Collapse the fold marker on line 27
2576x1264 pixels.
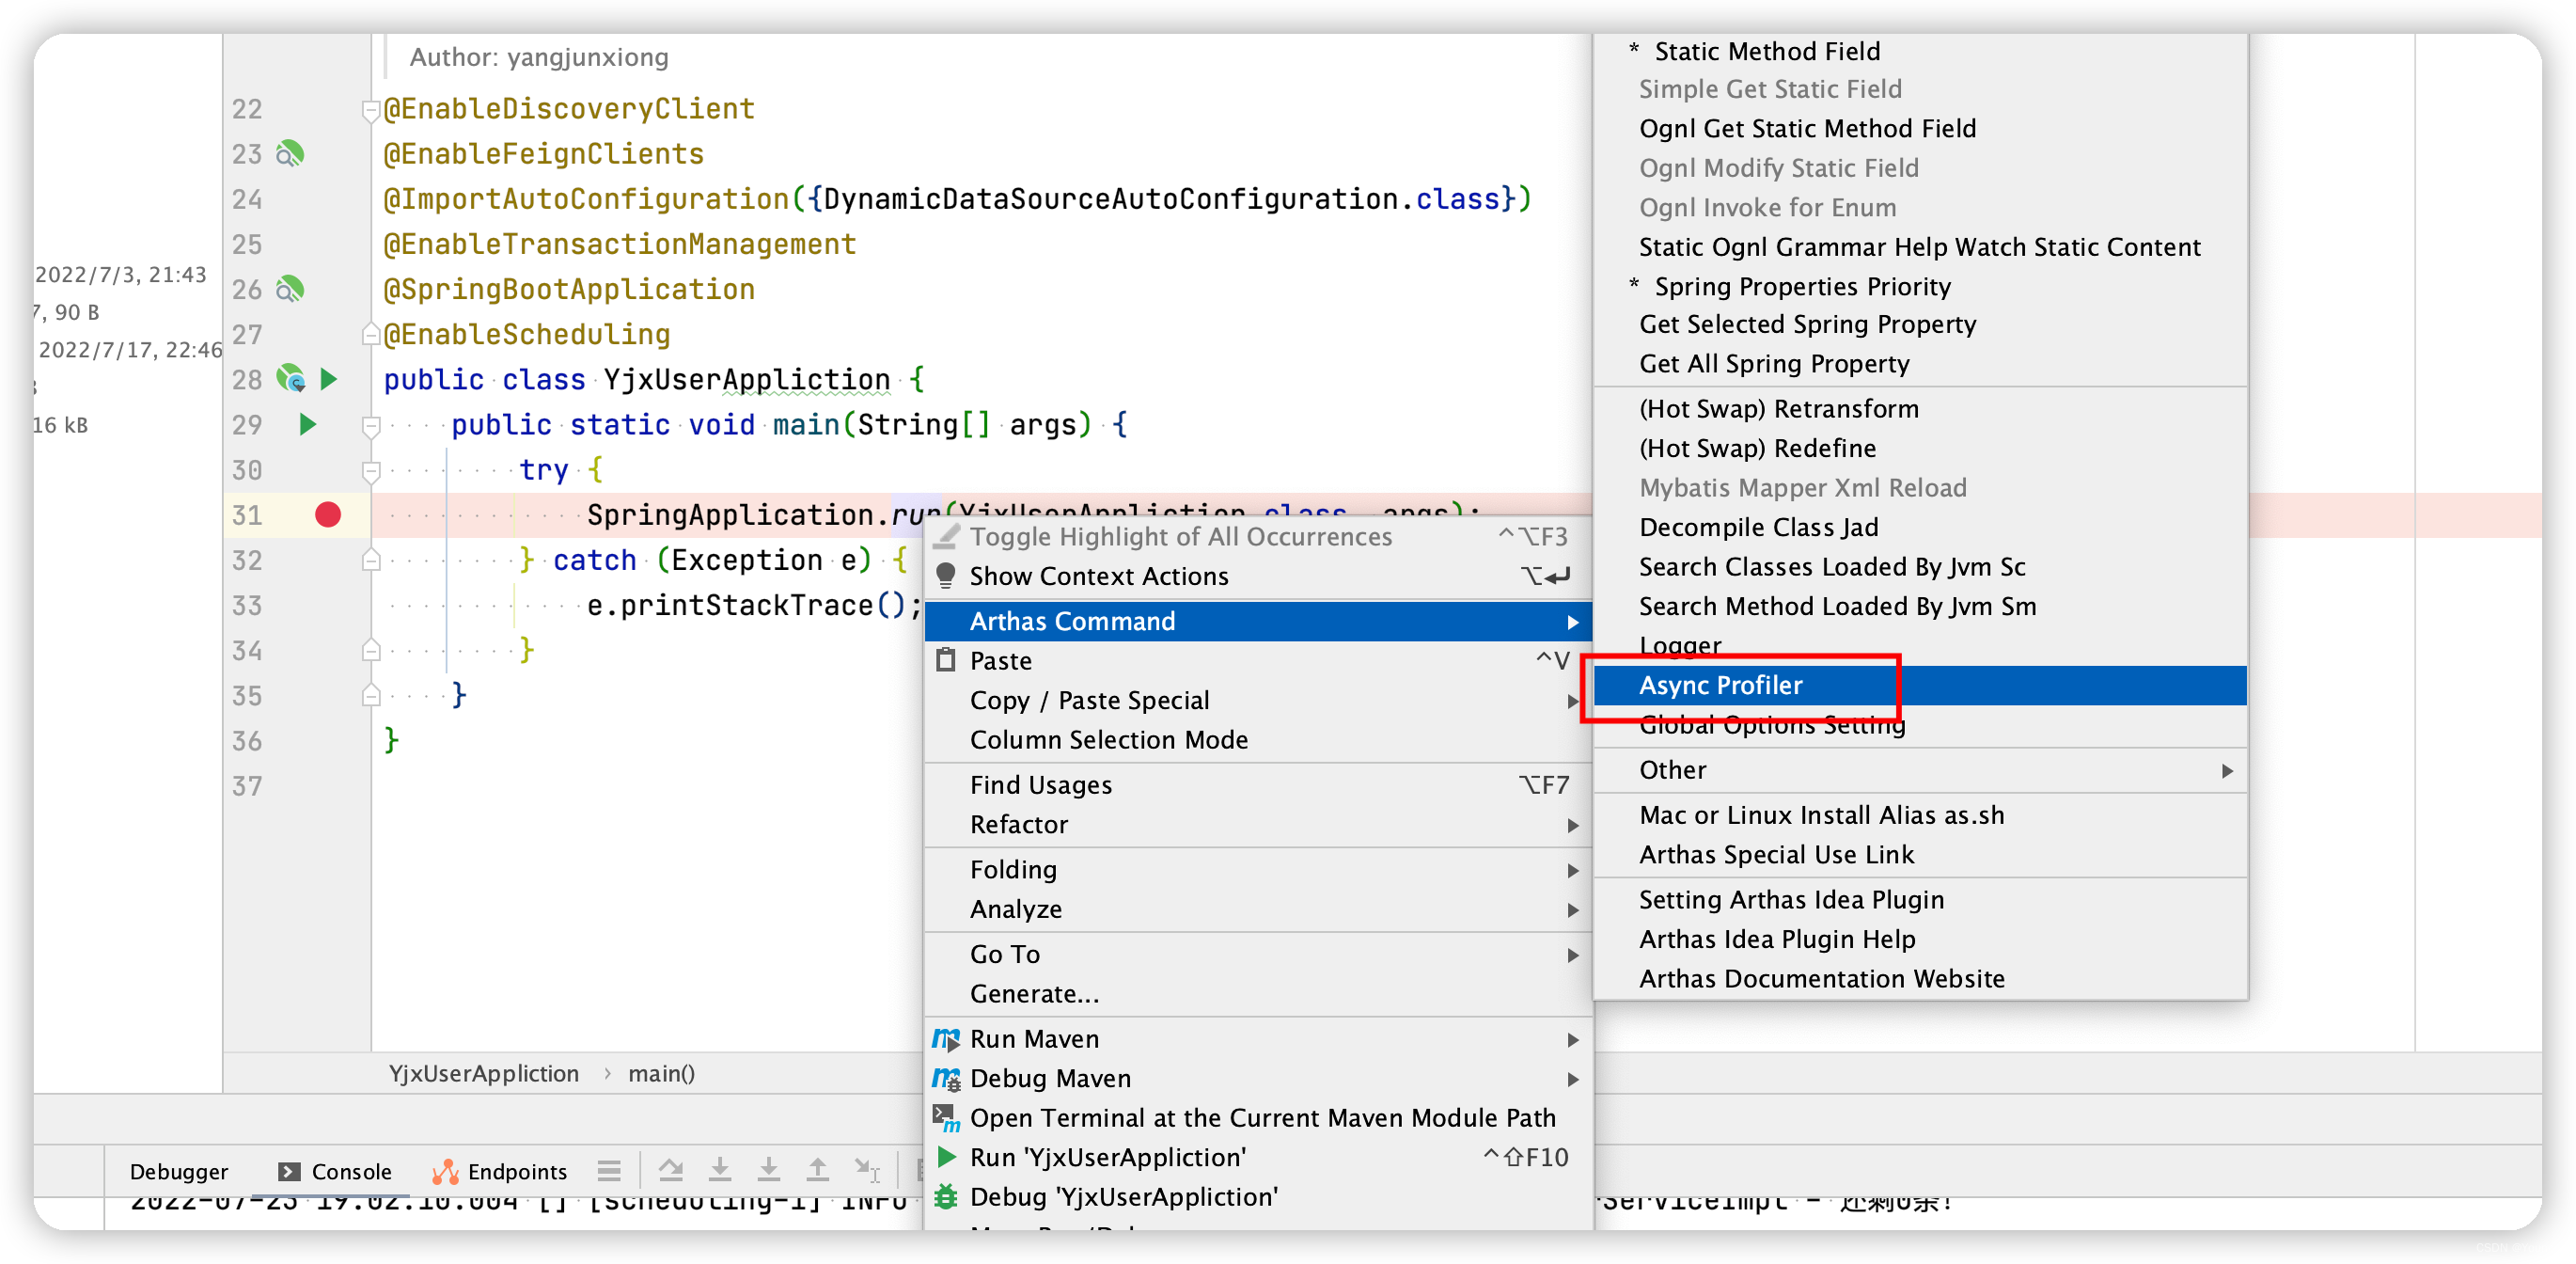pos(370,334)
